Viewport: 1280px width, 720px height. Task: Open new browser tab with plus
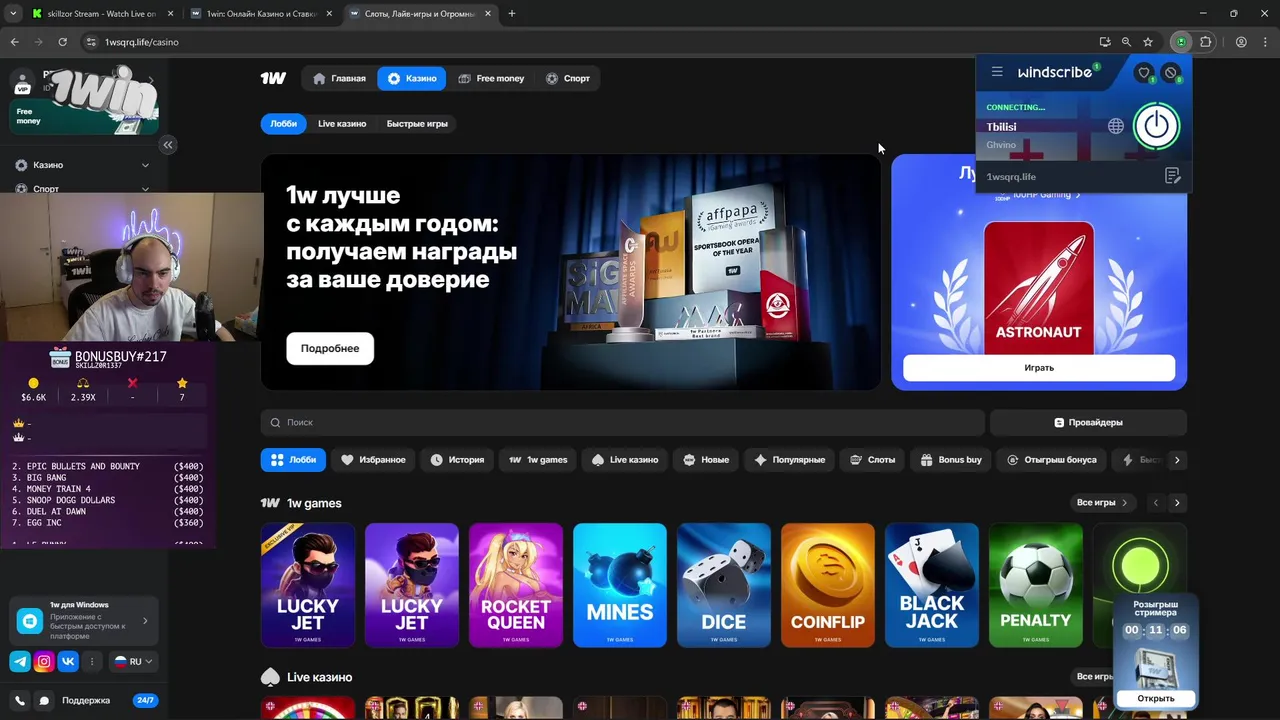click(512, 14)
